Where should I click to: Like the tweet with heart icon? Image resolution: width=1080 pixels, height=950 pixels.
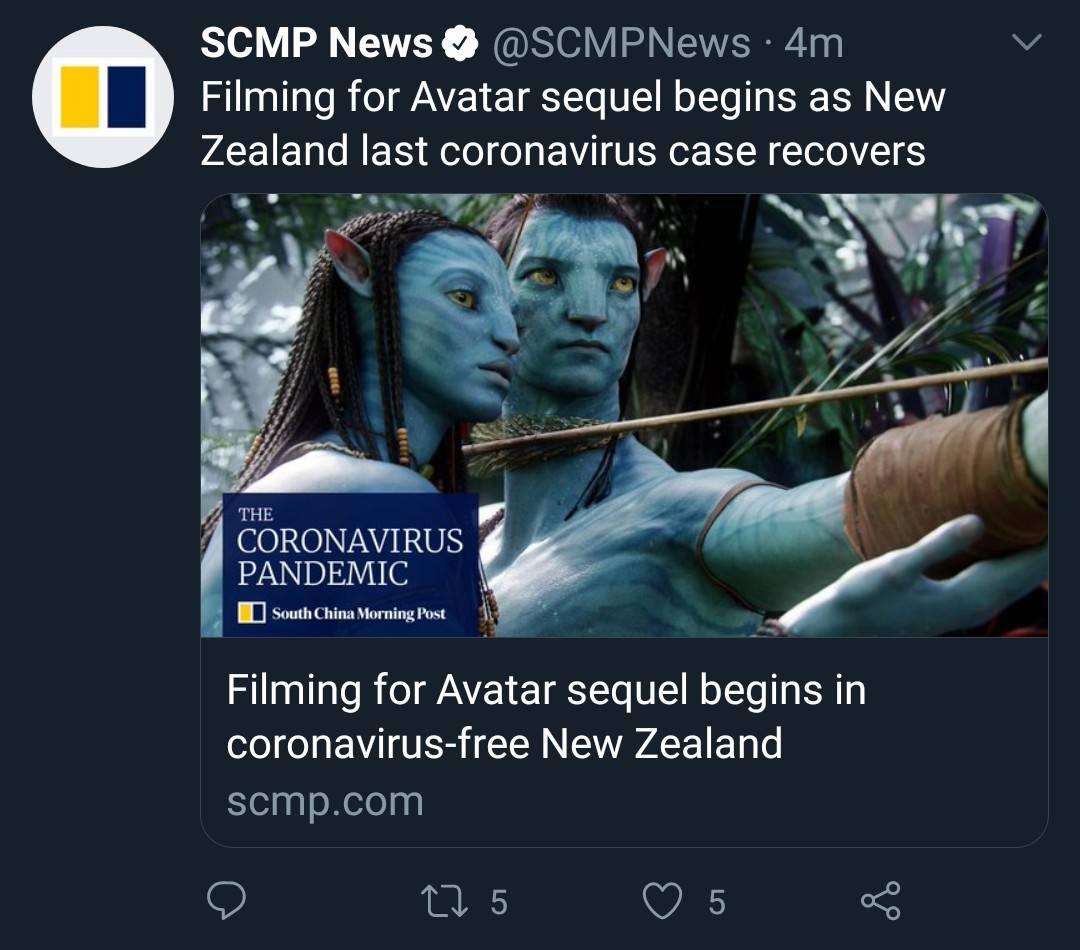[662, 901]
